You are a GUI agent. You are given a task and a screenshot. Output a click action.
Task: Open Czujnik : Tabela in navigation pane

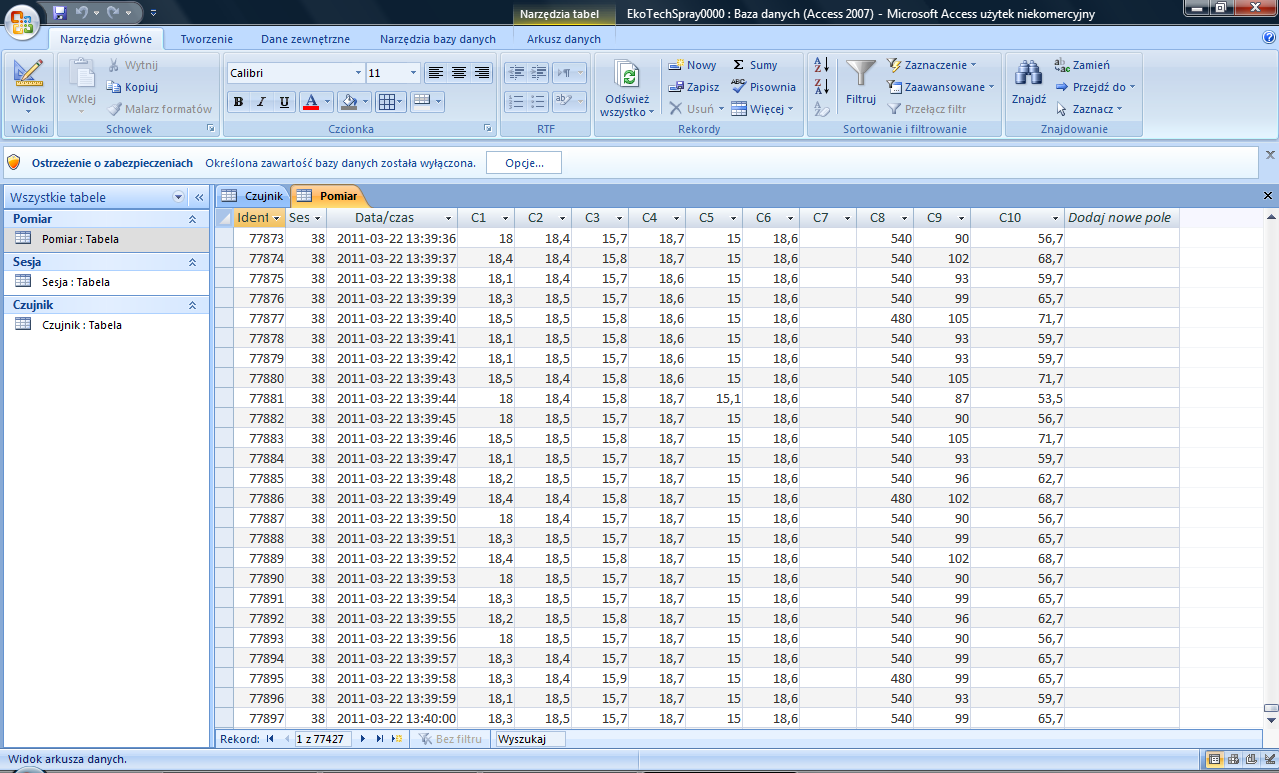pyautogui.click(x=108, y=325)
